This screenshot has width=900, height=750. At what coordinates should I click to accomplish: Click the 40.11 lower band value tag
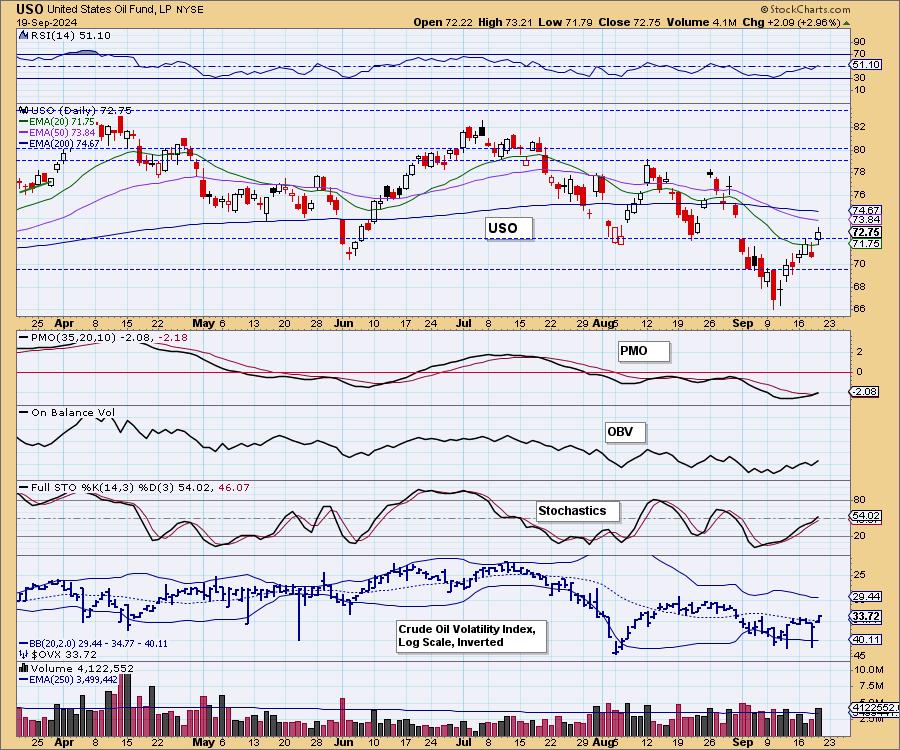(866, 639)
